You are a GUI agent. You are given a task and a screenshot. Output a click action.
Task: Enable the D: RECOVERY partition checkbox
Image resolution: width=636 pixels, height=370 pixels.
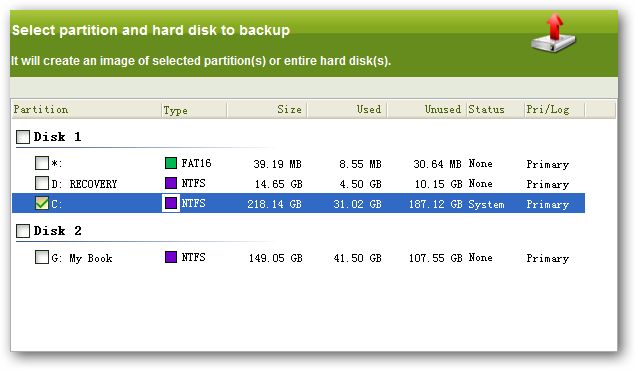[x=42, y=183]
